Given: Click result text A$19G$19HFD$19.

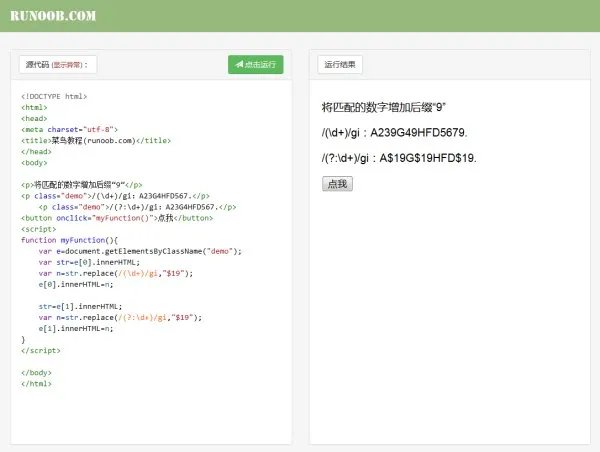Looking at the screenshot, I should [x=428, y=158].
